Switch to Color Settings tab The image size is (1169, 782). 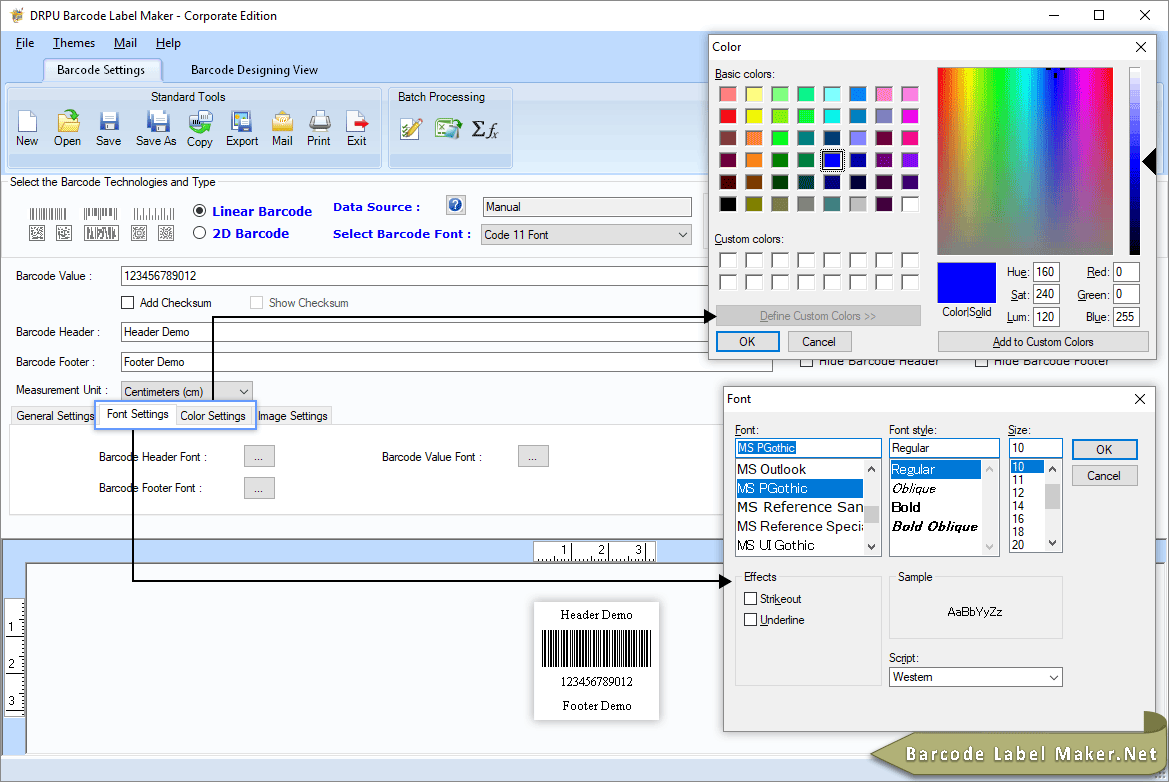coord(213,416)
